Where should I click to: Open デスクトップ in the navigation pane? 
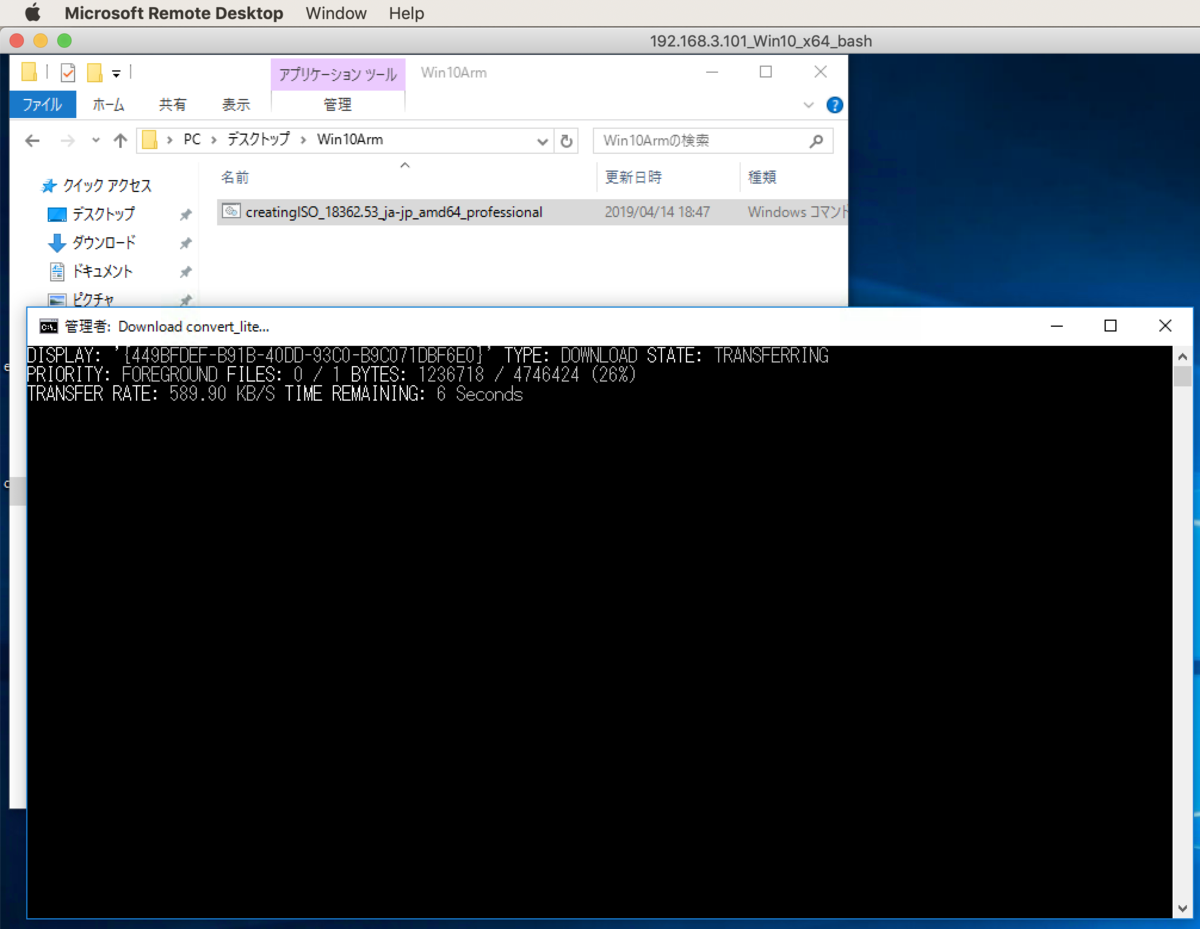[103, 214]
